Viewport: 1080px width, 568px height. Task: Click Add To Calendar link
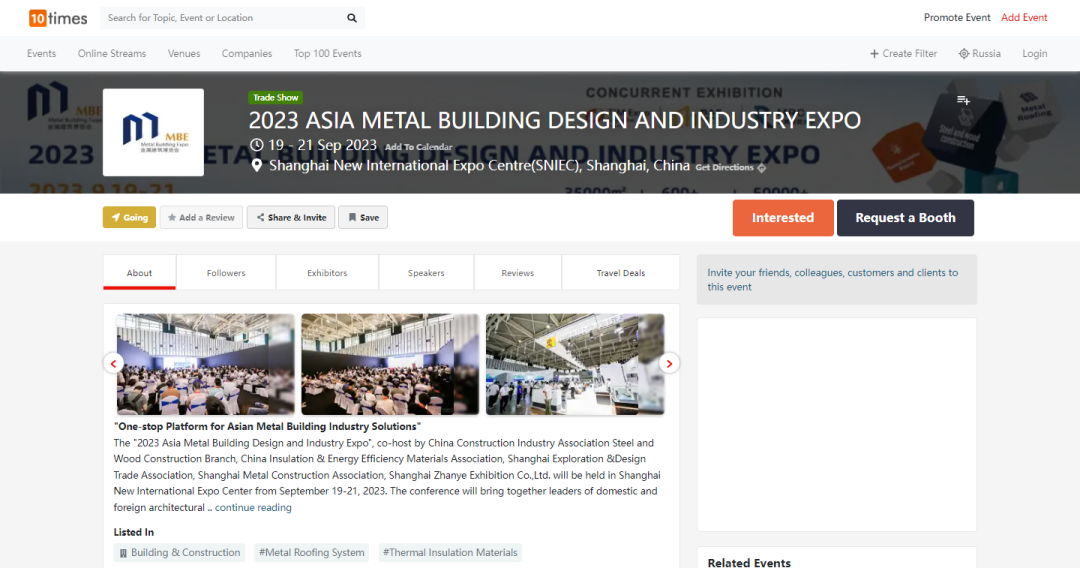click(x=419, y=147)
